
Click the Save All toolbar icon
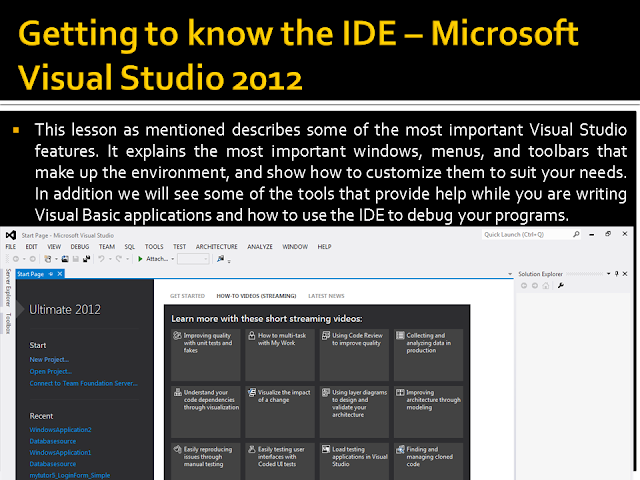click(x=87, y=259)
